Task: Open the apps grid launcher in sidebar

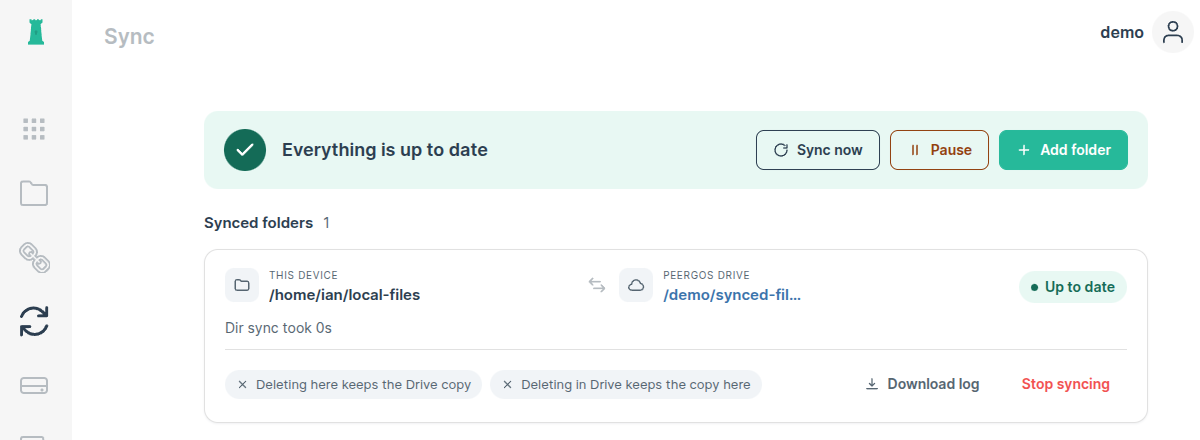Action: pos(34,128)
